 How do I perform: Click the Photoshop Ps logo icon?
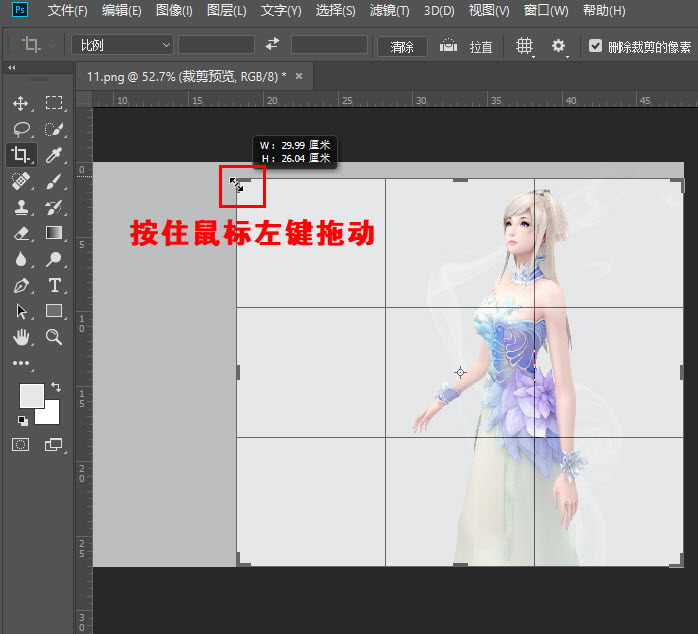(x=20, y=10)
